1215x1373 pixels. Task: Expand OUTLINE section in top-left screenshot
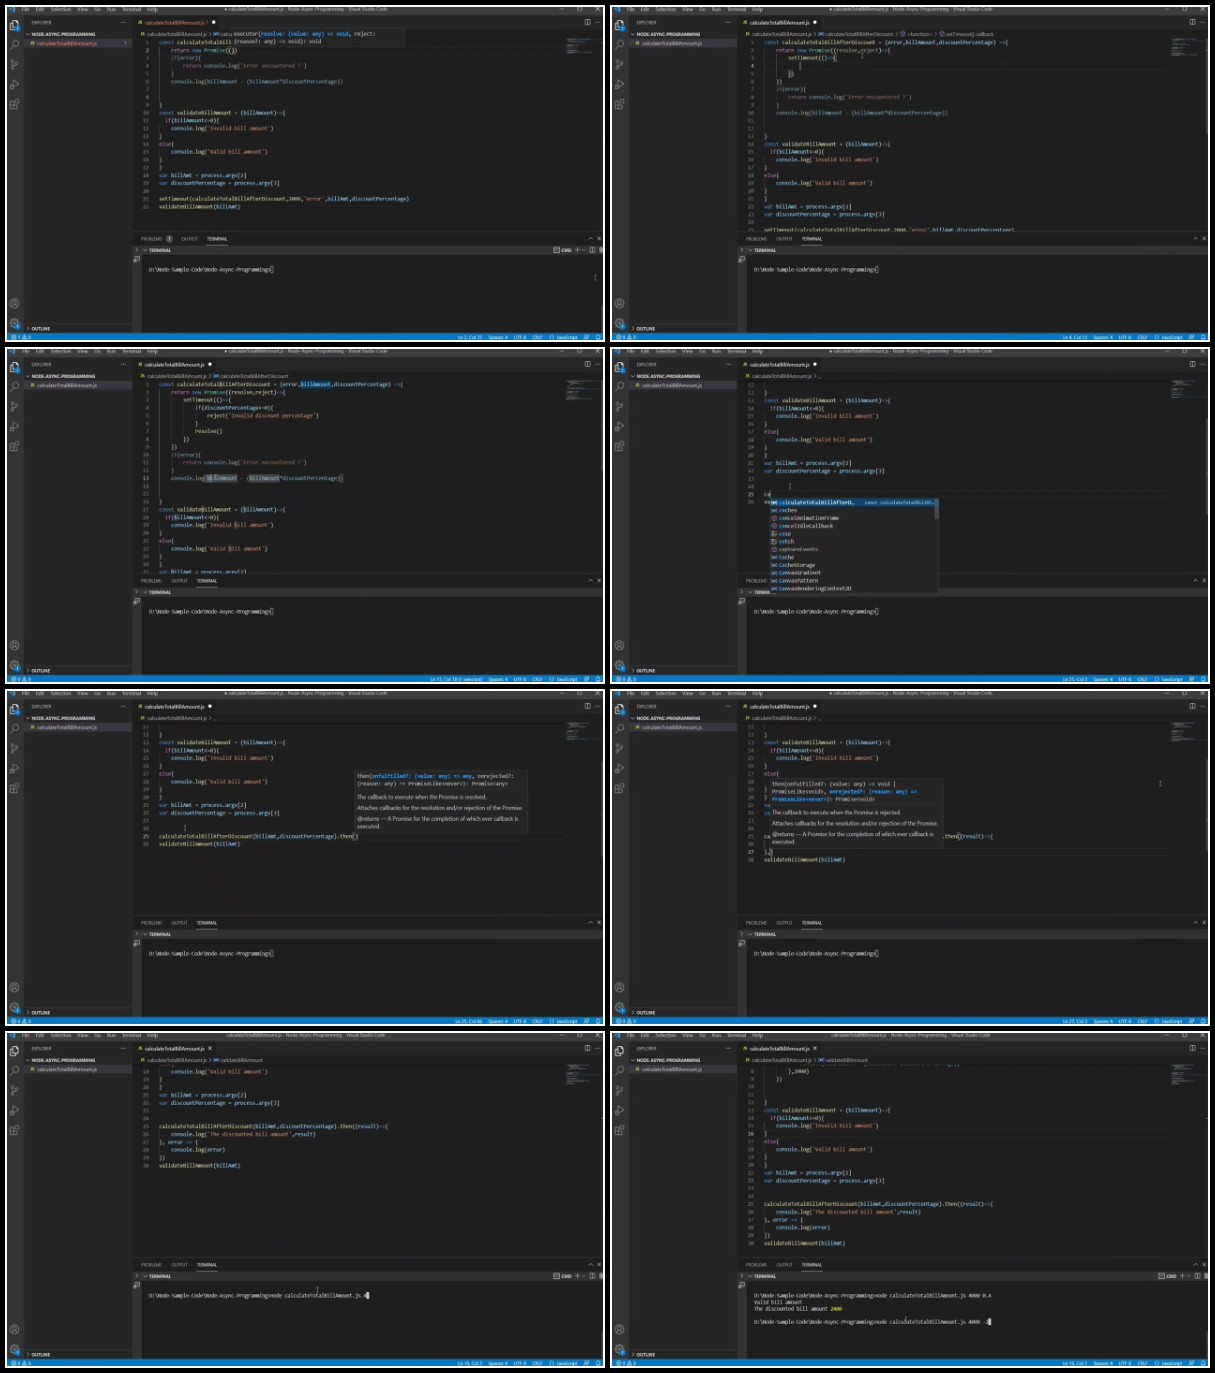(x=40, y=328)
